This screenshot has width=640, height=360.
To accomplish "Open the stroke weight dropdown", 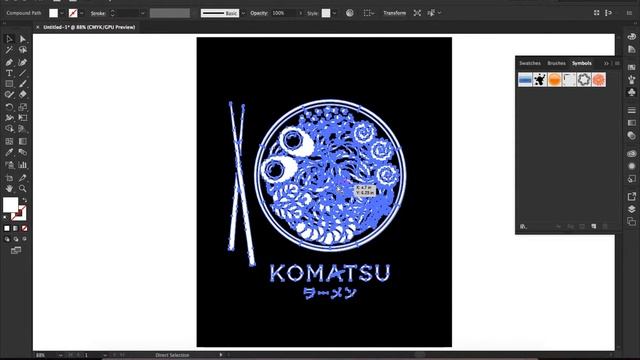I will 142,13.
